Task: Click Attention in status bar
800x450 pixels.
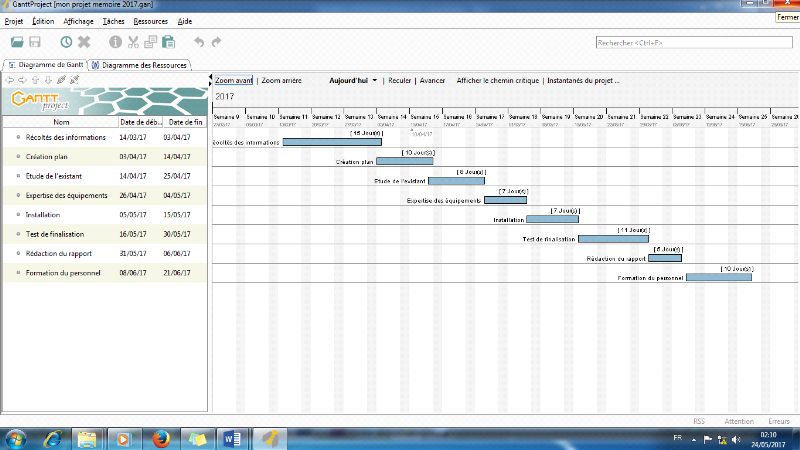Action: point(739,421)
